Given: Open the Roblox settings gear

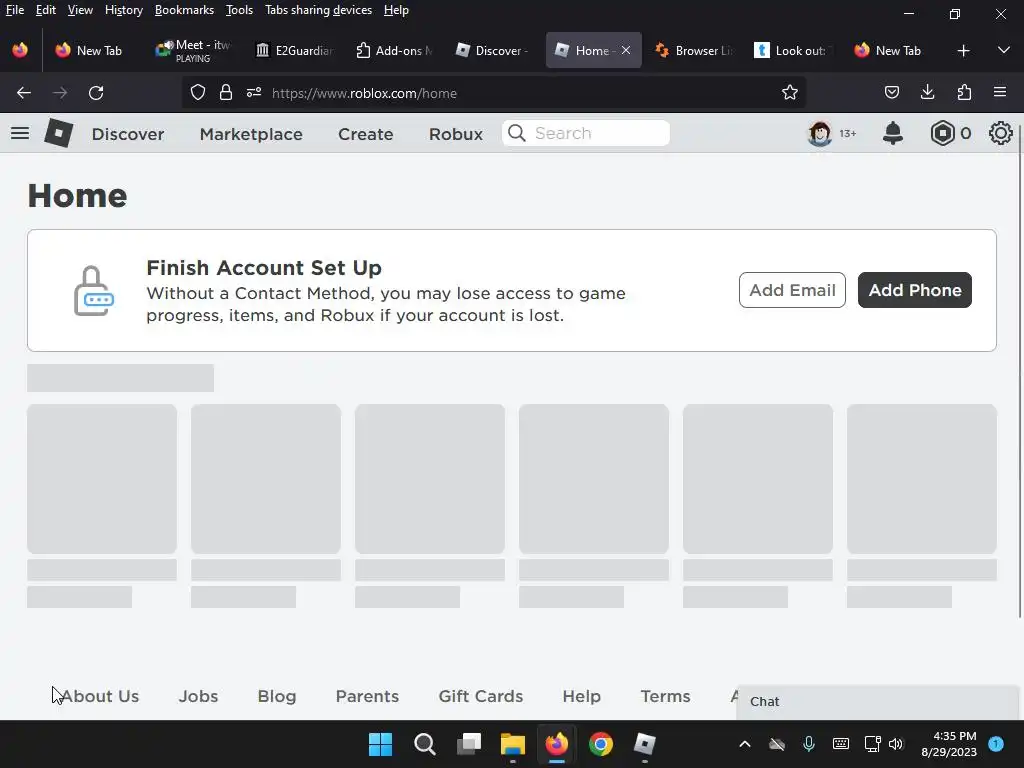Looking at the screenshot, I should (x=1000, y=133).
